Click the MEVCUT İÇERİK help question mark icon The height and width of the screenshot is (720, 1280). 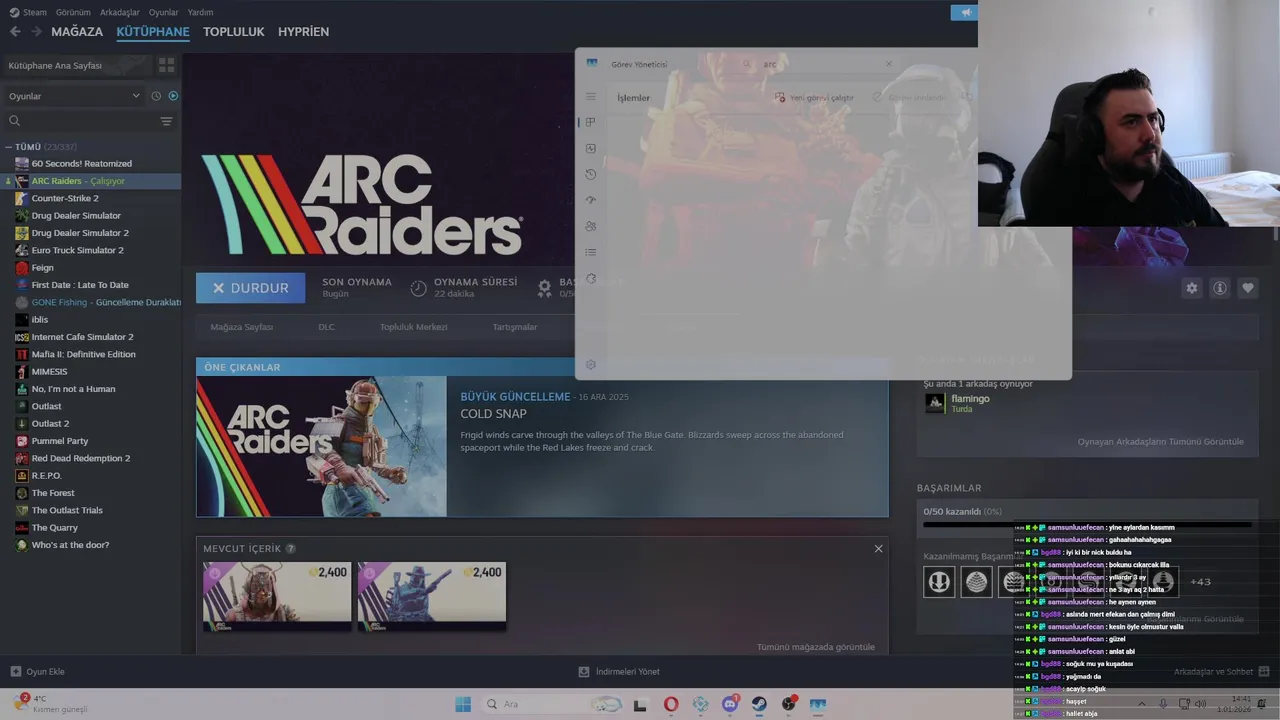291,549
